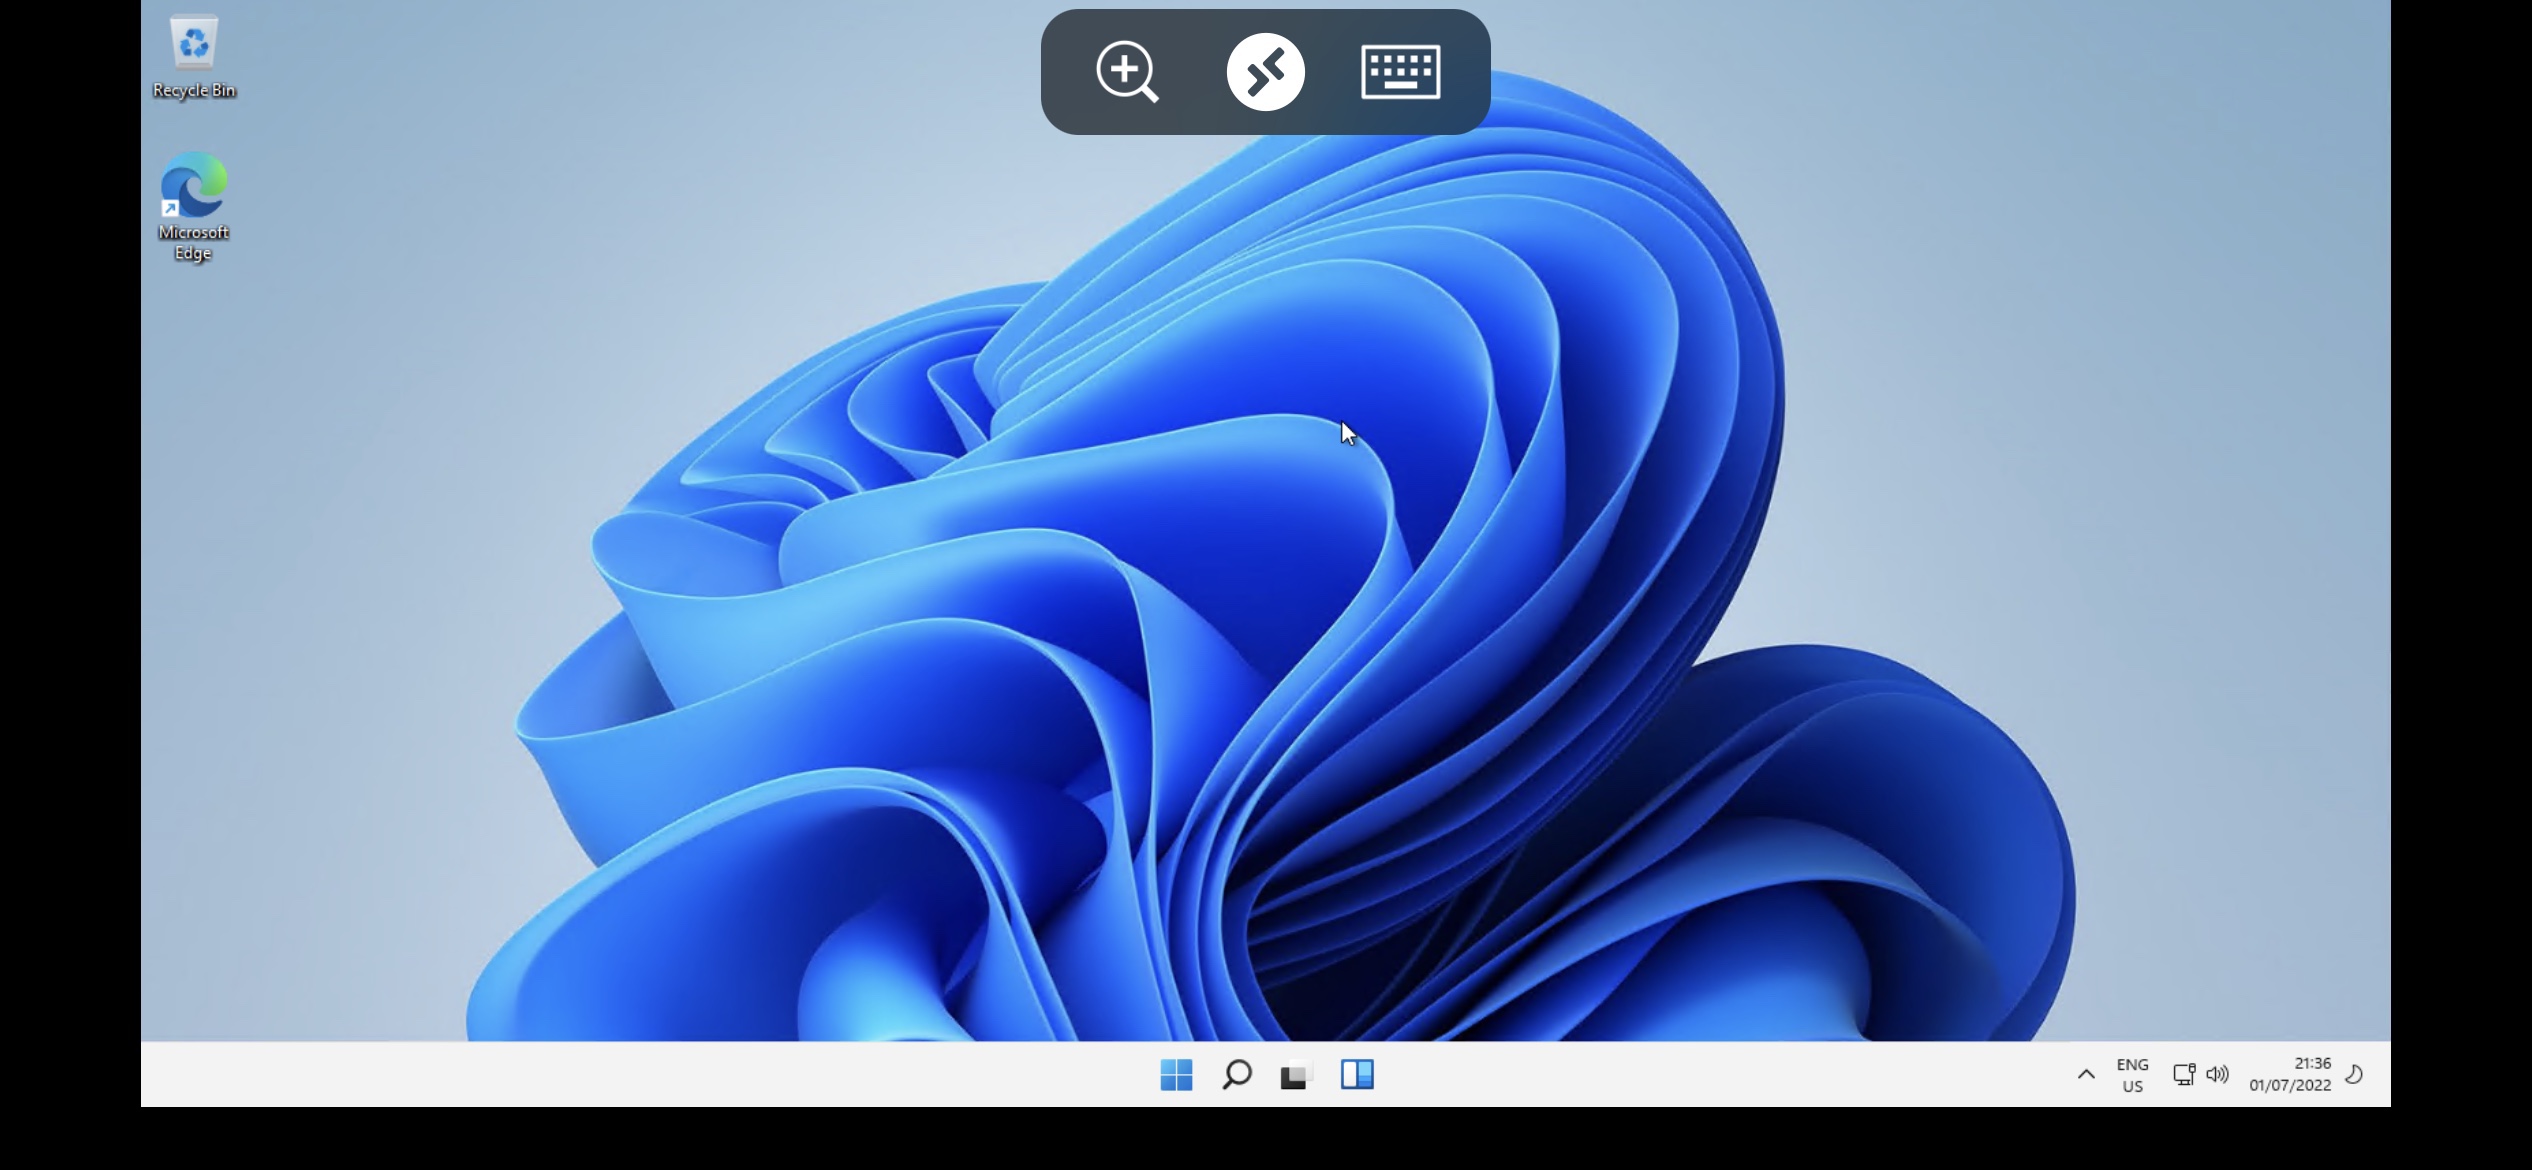Viewport: 2532px width, 1170px height.
Task: Expand the hidden tray icons chevron
Action: [x=2086, y=1075]
